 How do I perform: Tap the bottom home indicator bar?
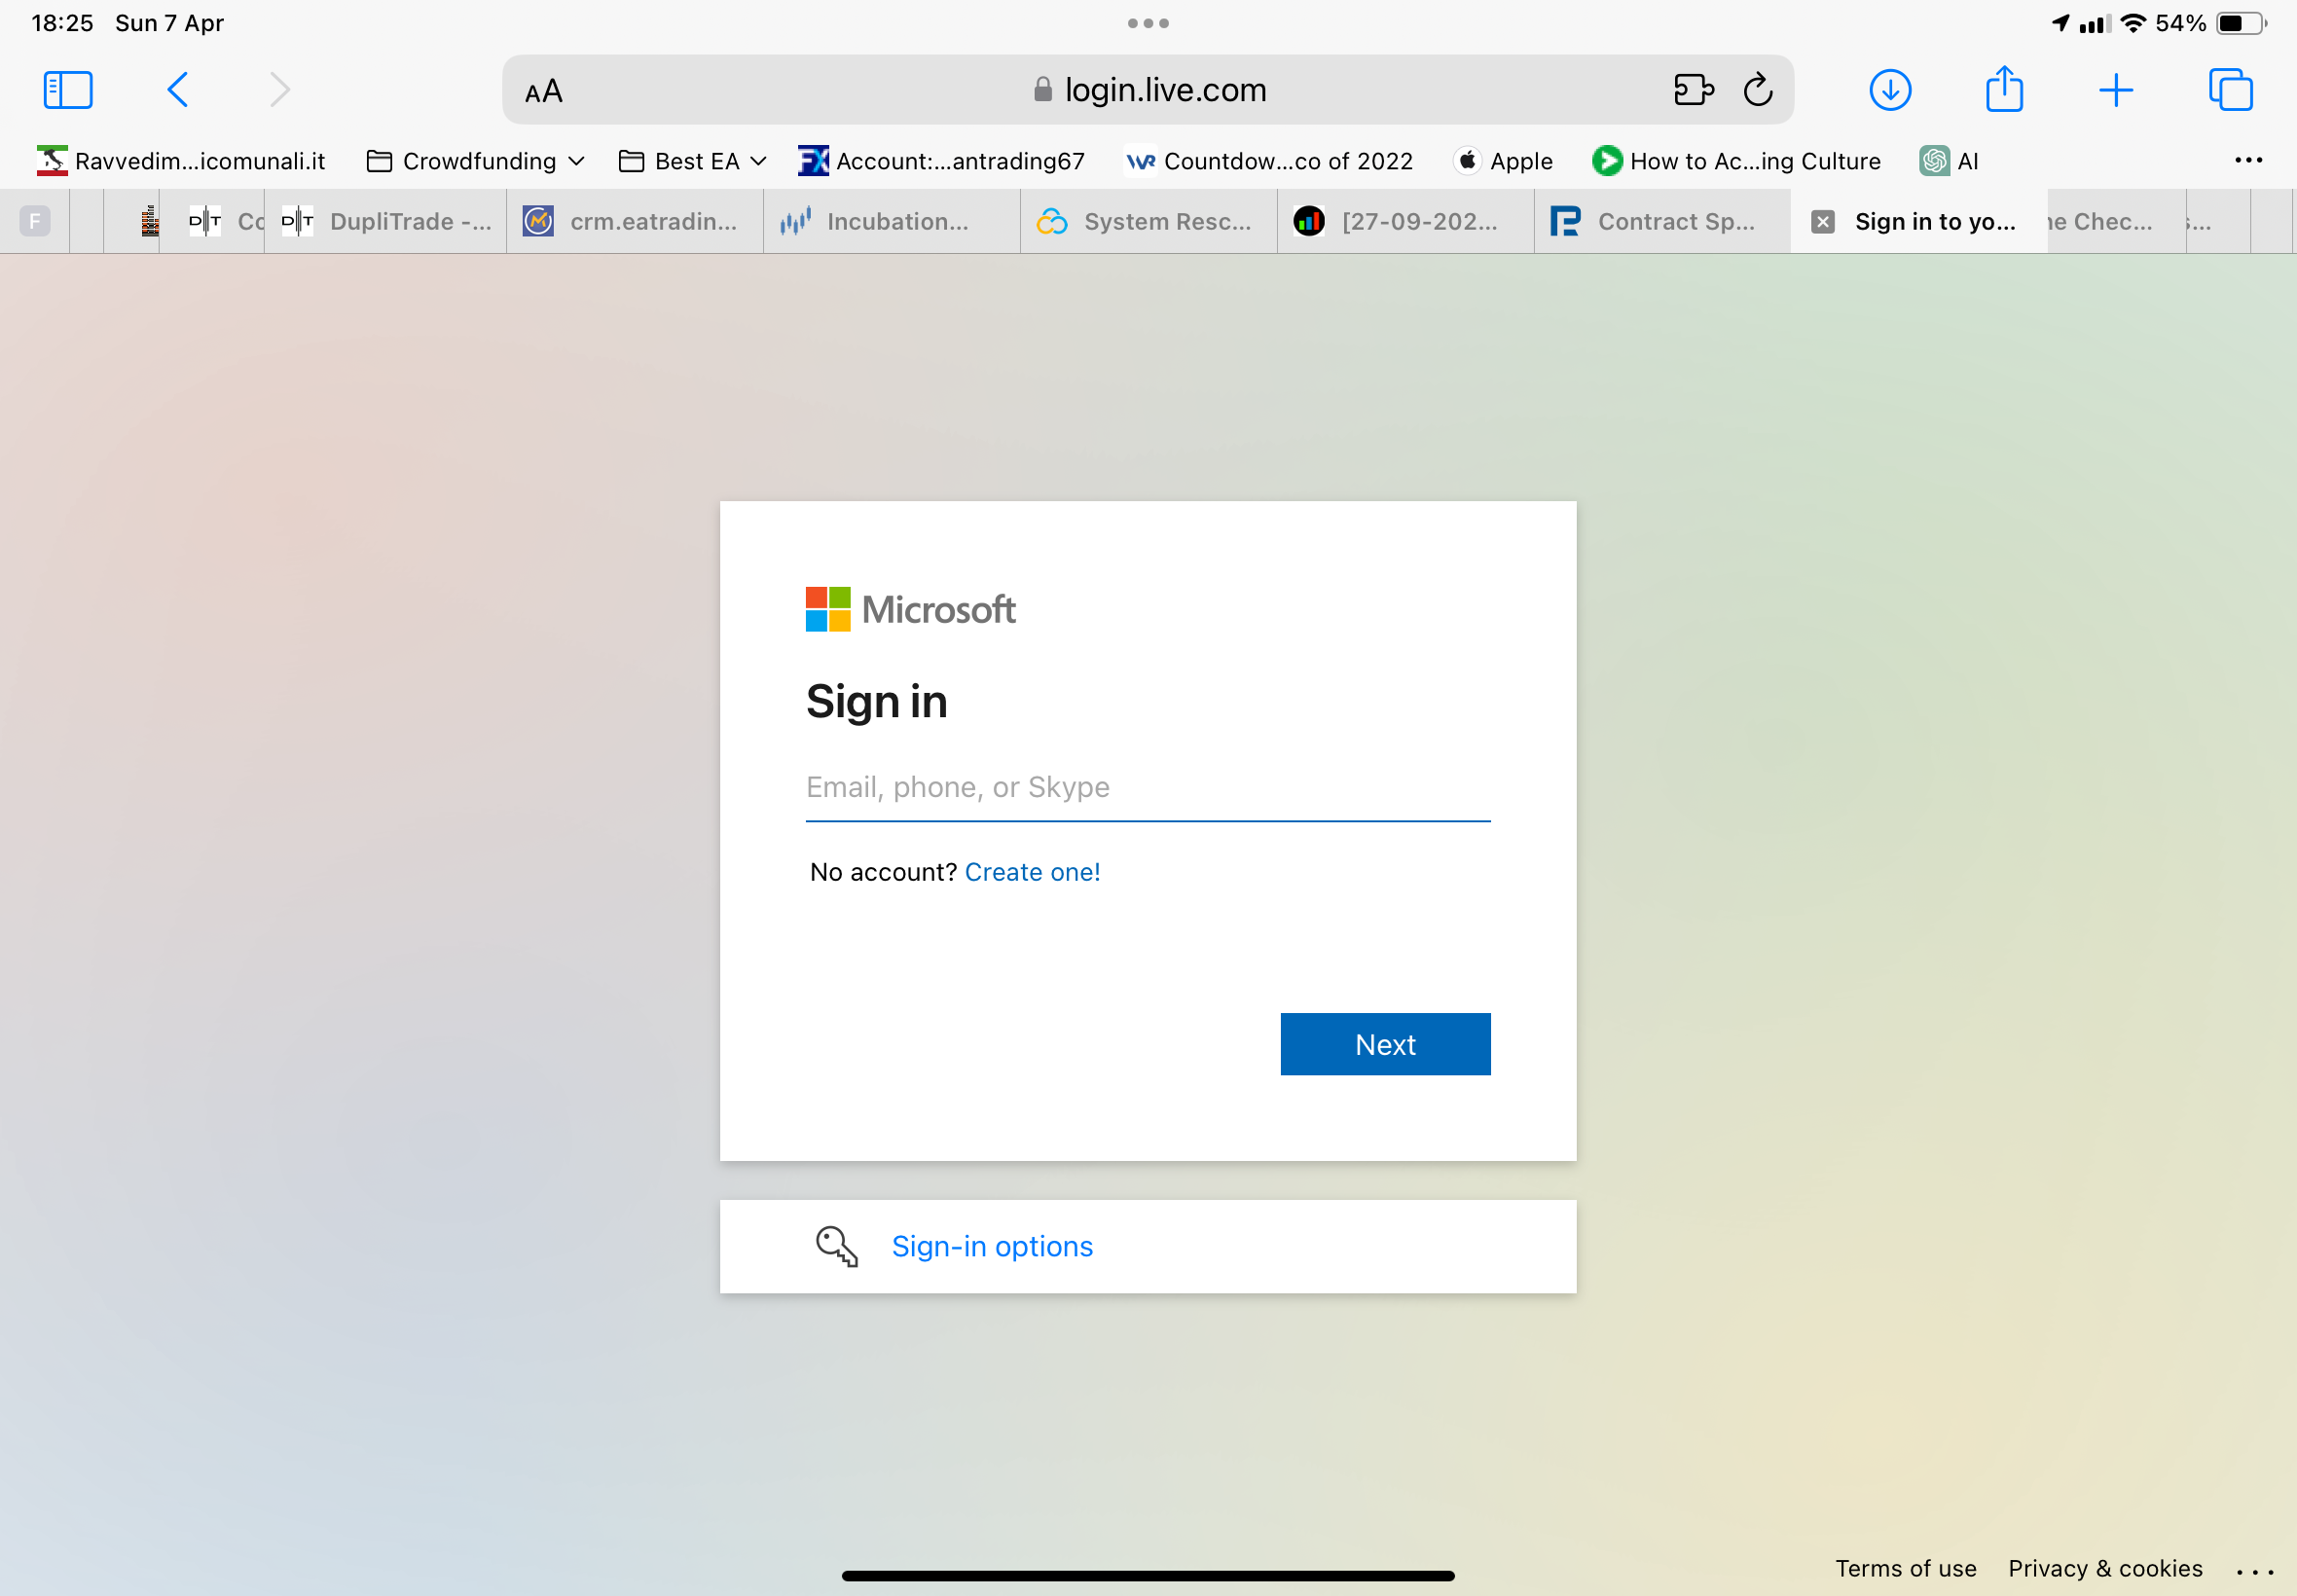[x=1148, y=1576]
